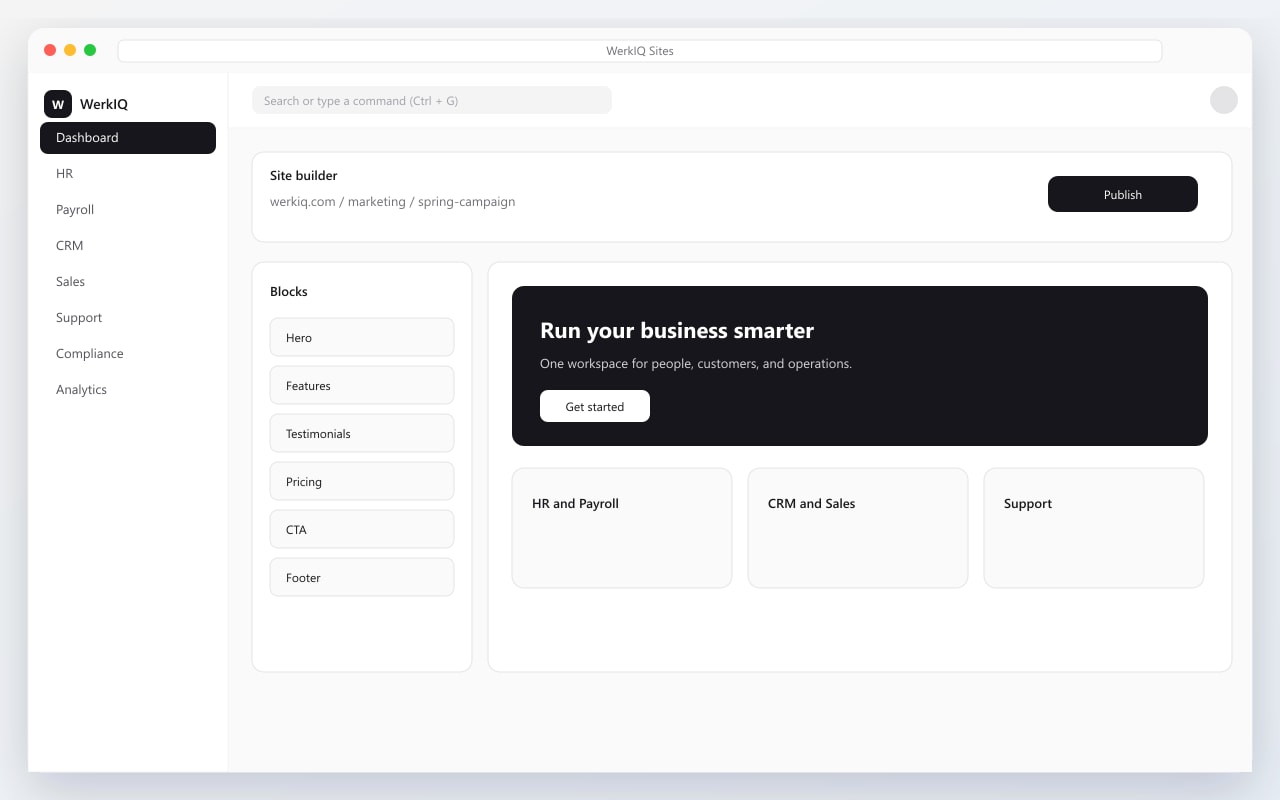Select the HR and Payroll card
The width and height of the screenshot is (1280, 800).
click(622, 528)
